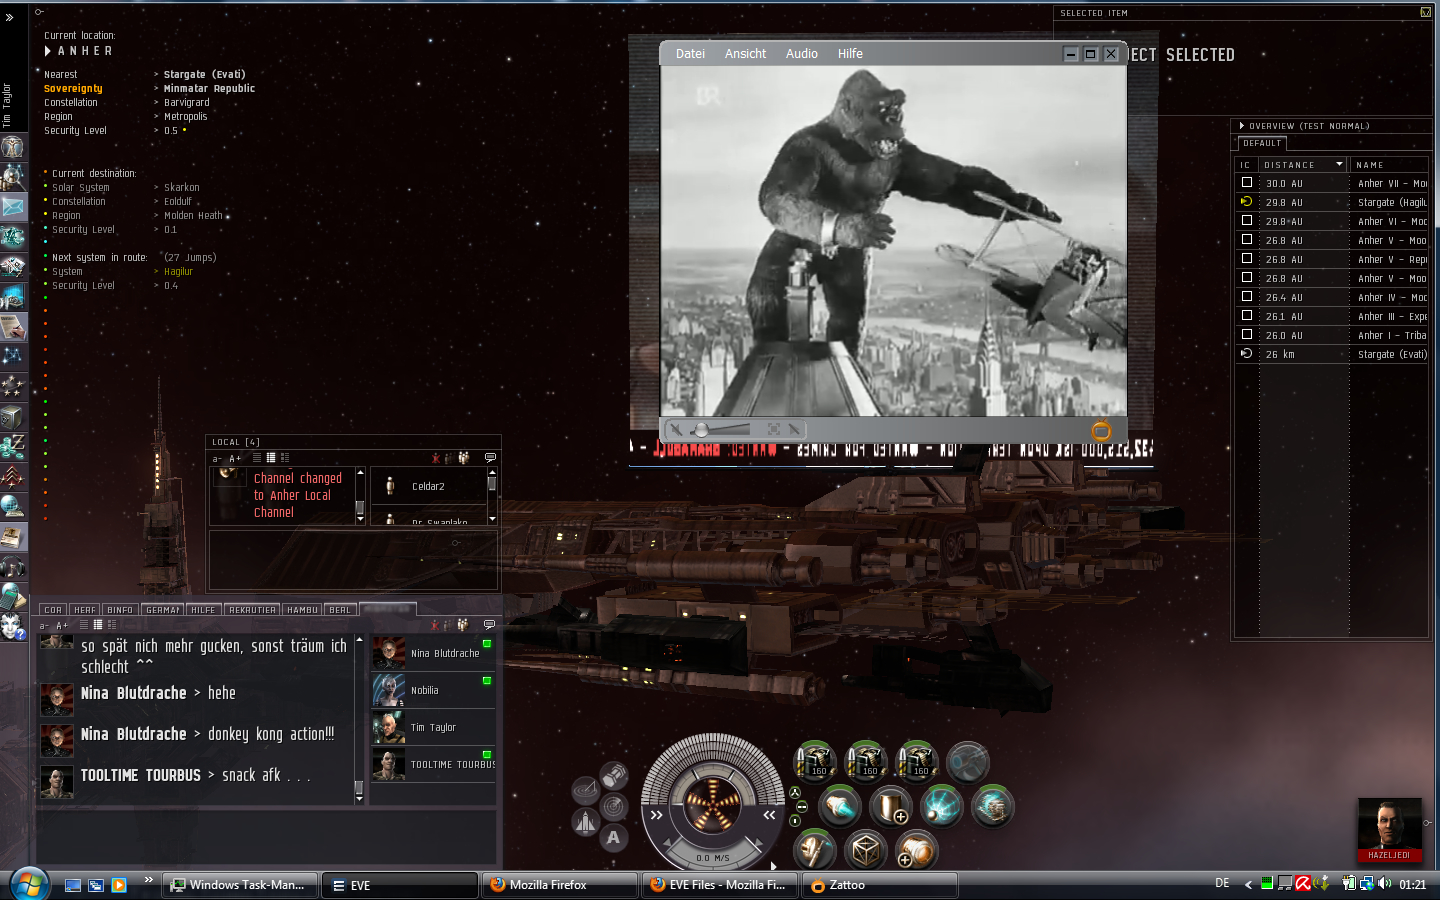Screen dimensions: 1440x900
Task: Click the ship silhouette button on the HUD
Action: (585, 822)
